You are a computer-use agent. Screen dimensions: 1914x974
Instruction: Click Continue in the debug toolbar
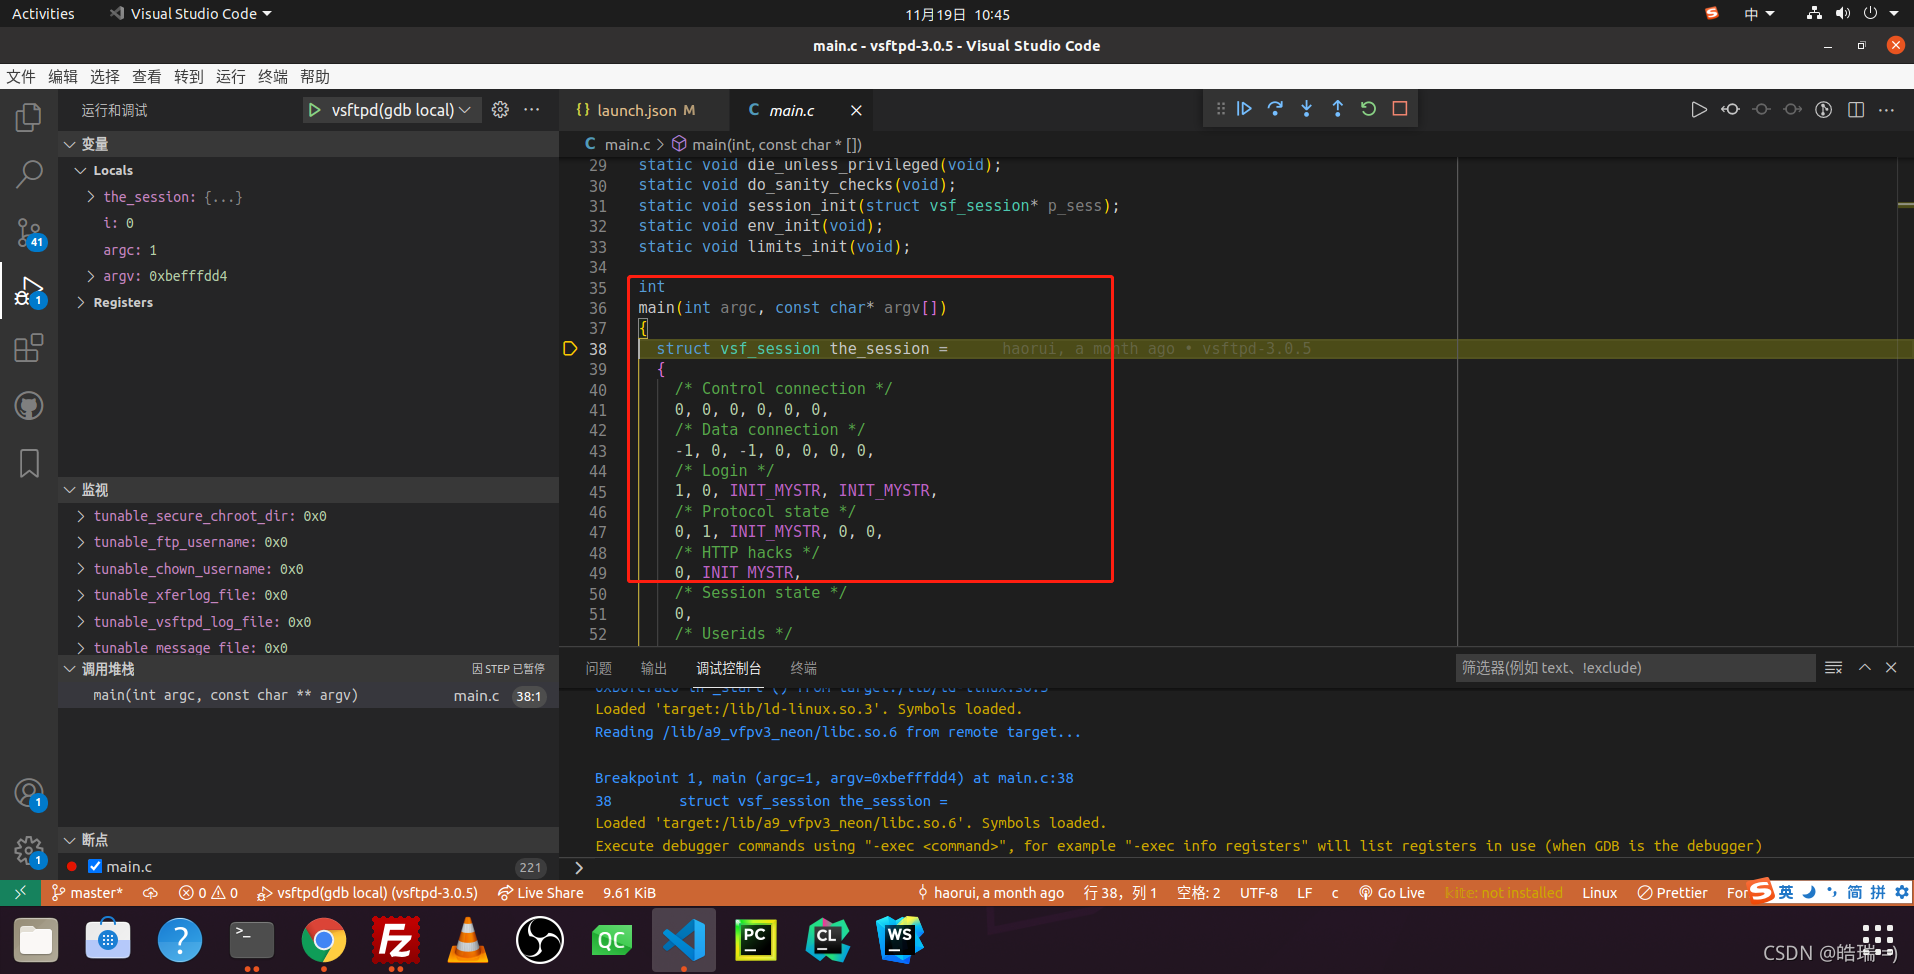point(1244,109)
